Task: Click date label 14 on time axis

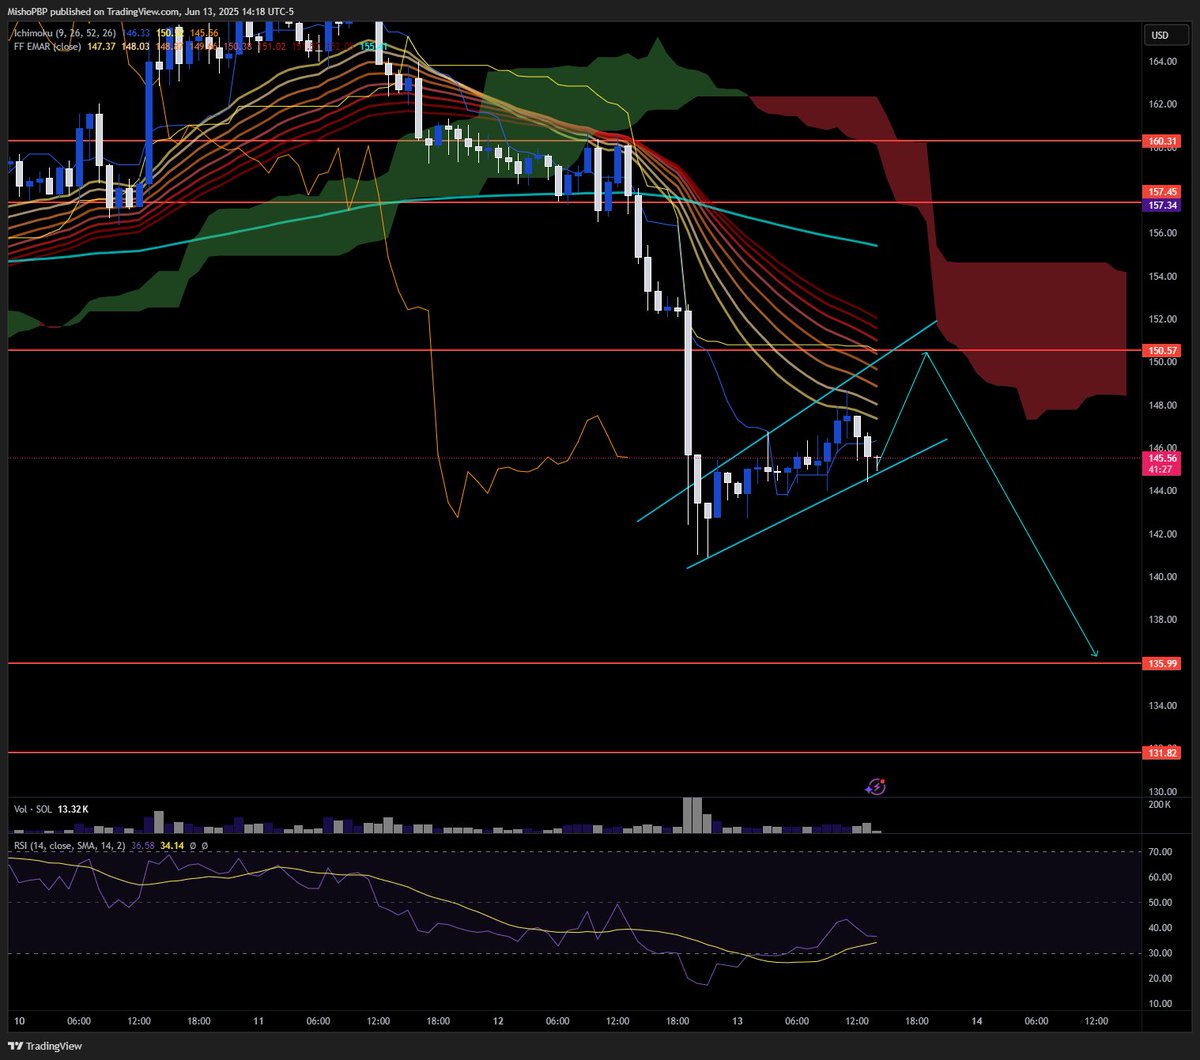Action: [x=976, y=1021]
